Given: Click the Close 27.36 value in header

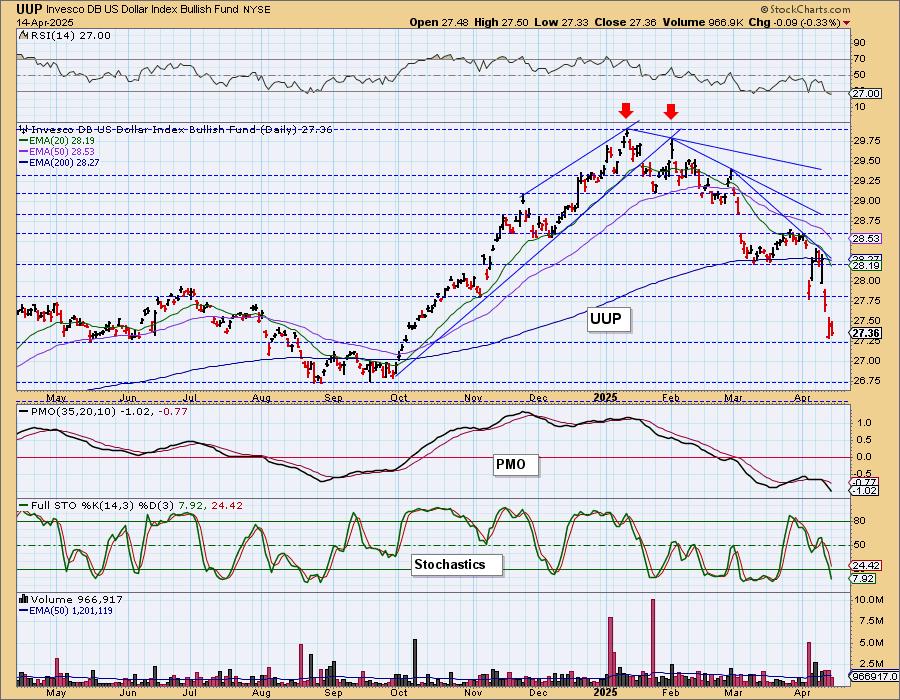Looking at the screenshot, I should pos(625,22).
